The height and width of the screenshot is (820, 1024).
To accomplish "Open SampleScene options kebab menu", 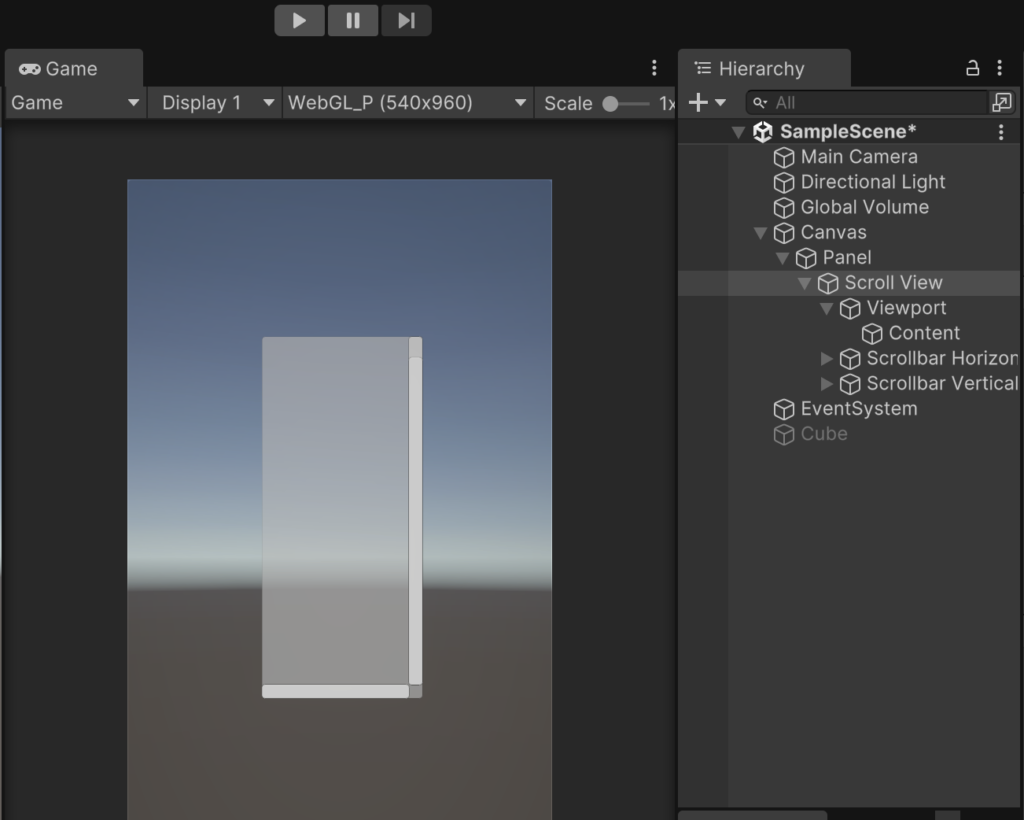I will (x=1001, y=132).
